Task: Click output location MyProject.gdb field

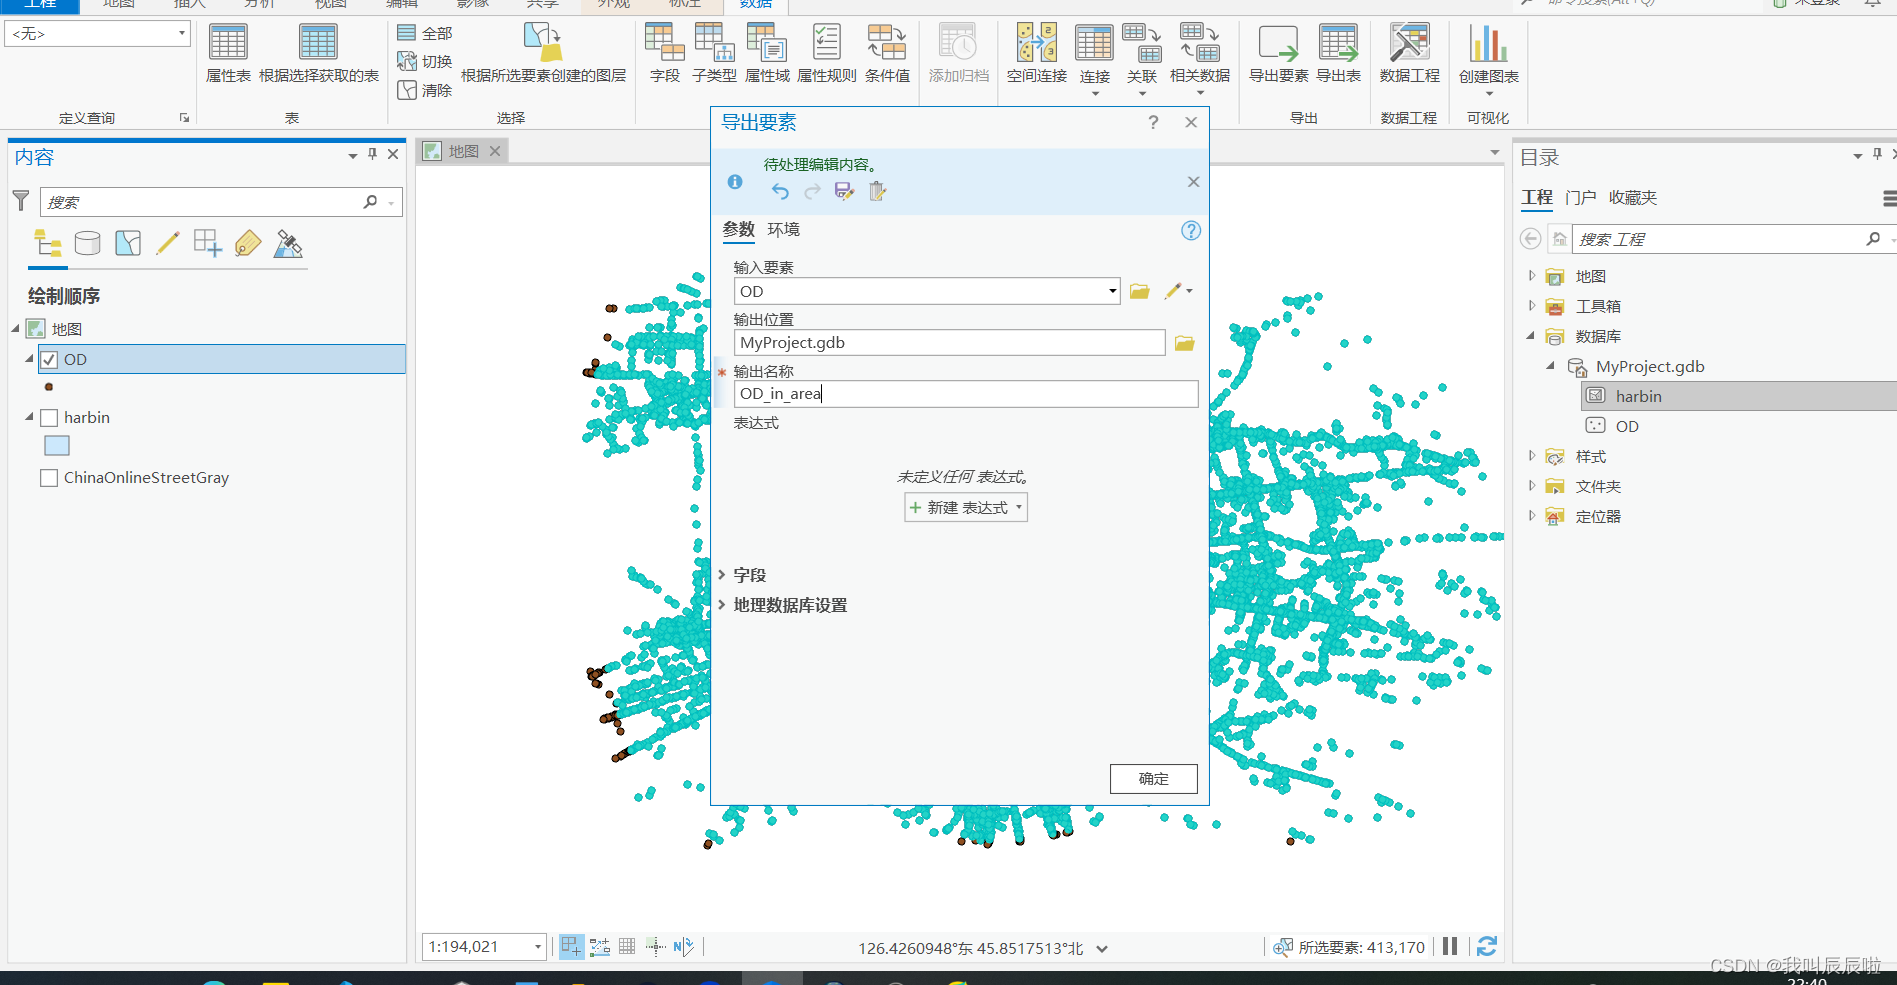Action: pos(950,343)
